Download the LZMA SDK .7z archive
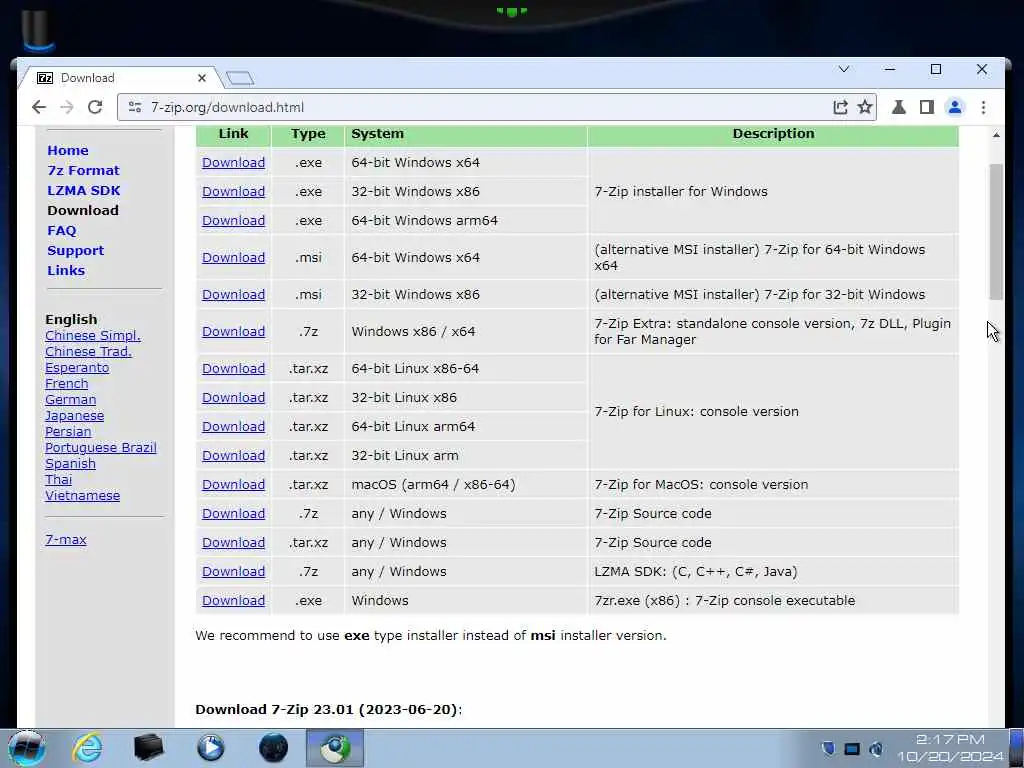 (x=233, y=571)
